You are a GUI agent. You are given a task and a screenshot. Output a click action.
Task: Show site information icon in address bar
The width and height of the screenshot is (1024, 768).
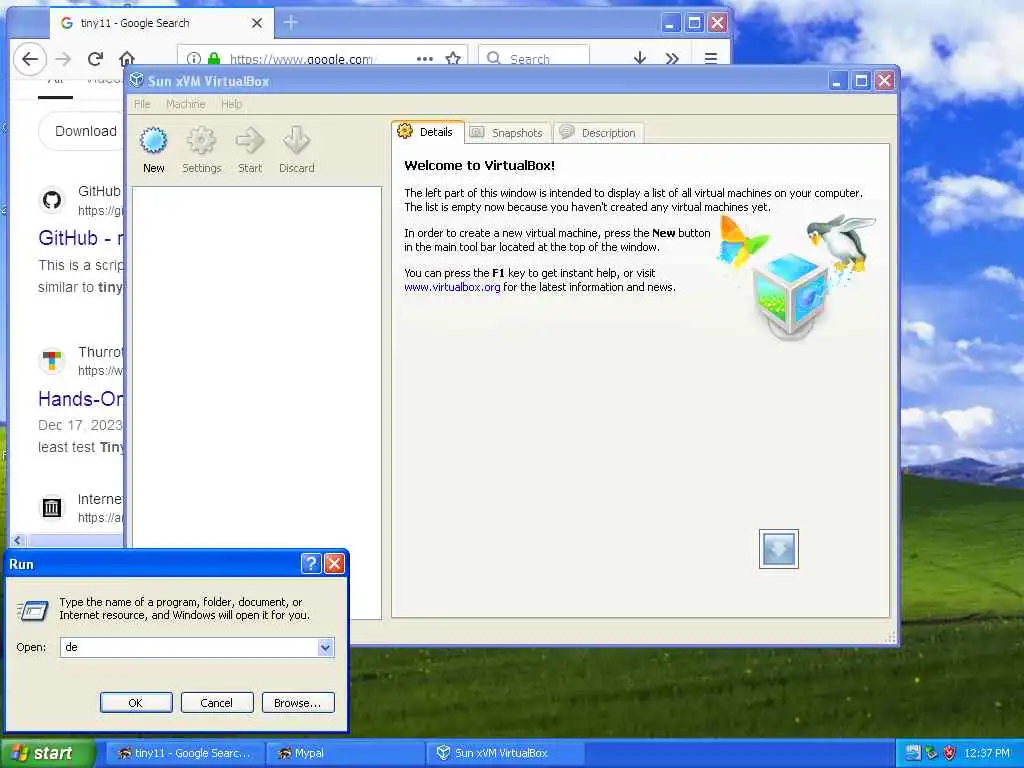tap(194, 59)
